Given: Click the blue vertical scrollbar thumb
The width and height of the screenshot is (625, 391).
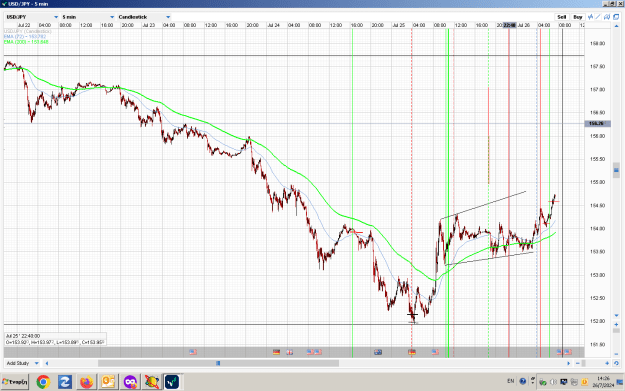Looking at the screenshot, I should [x=616, y=170].
